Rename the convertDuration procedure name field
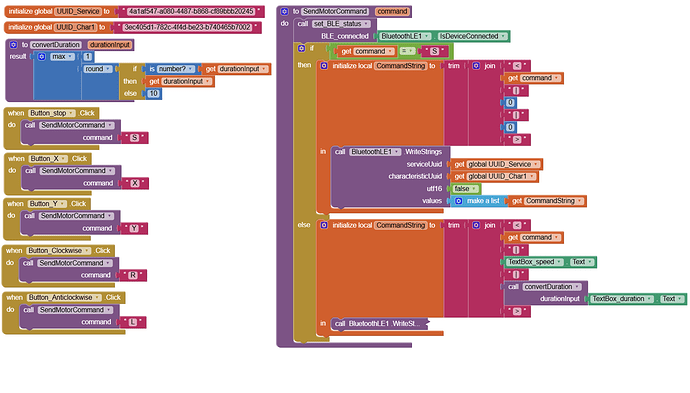Screen dimensions: 690x393 (56, 45)
